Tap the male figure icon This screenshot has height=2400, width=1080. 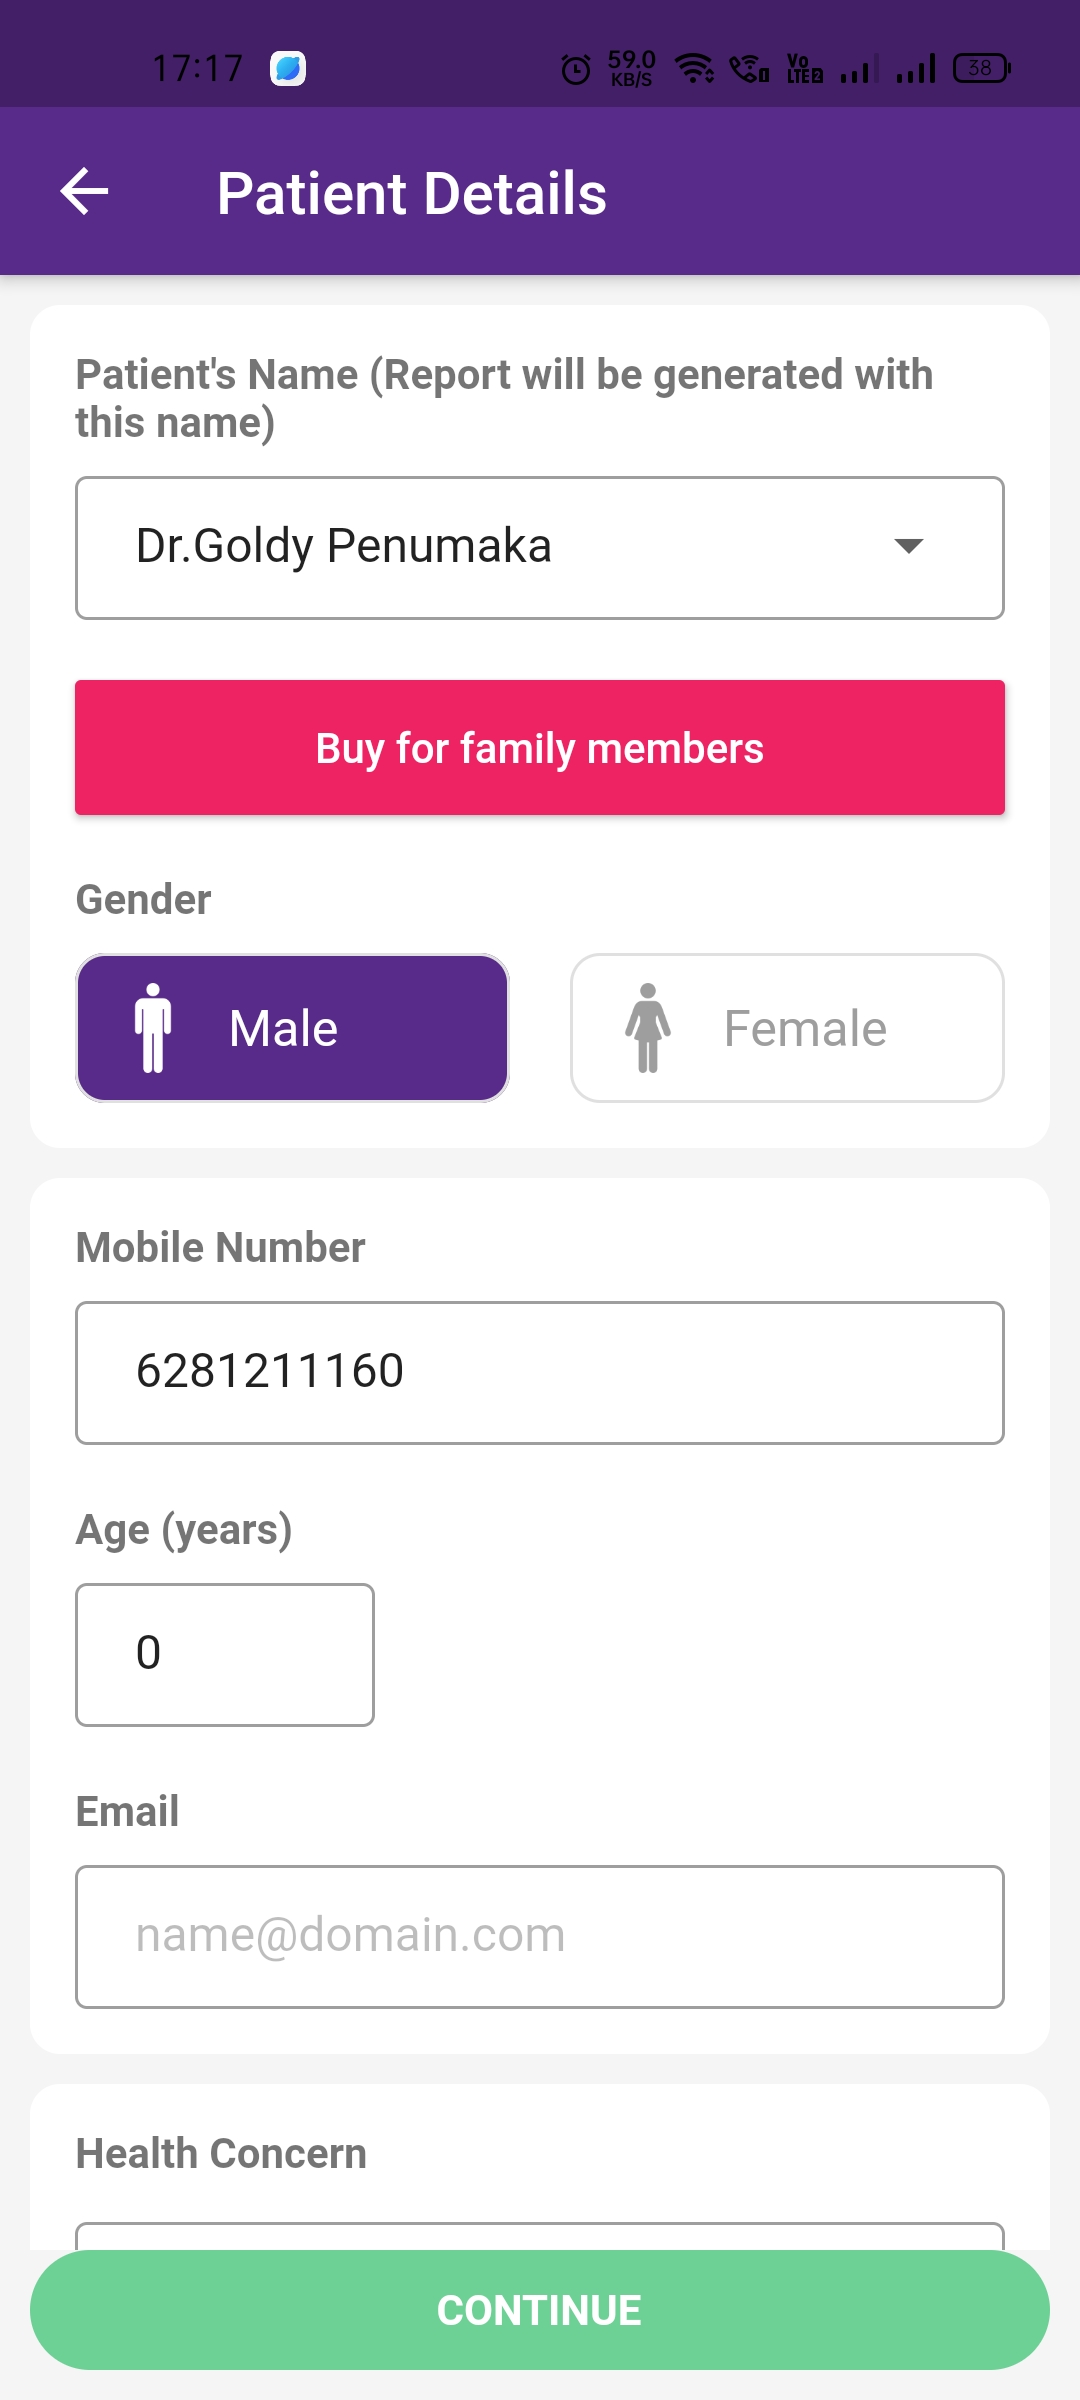(x=153, y=1028)
